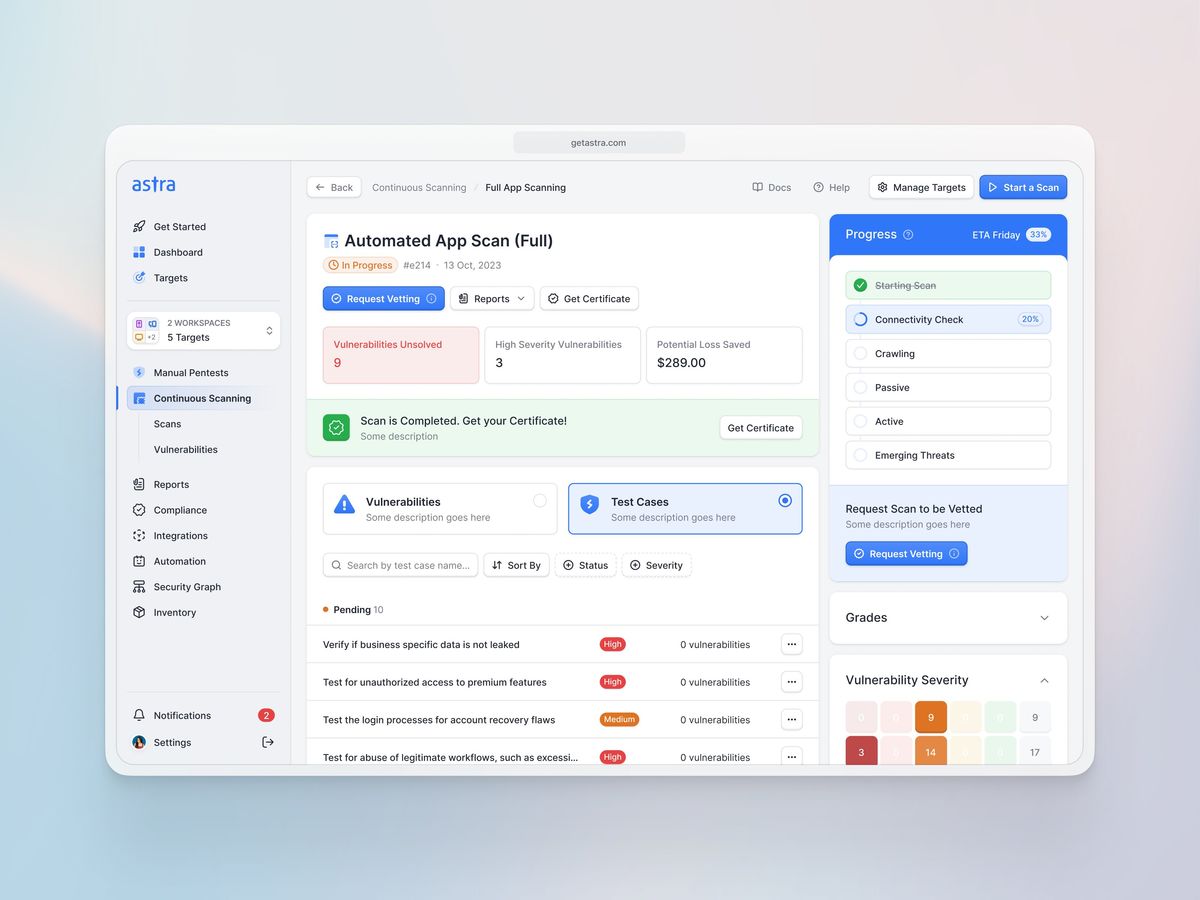
Task: Click the Connectivity Check spinner
Action: [x=860, y=319]
